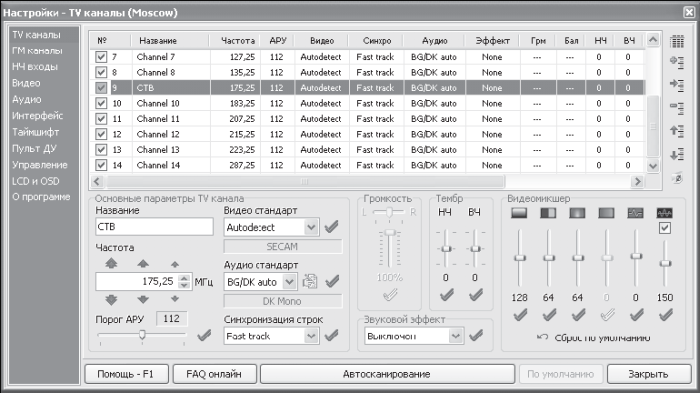Click the first videomixer slider handle (128)
Screen dimensions: 700x393
coord(520,258)
